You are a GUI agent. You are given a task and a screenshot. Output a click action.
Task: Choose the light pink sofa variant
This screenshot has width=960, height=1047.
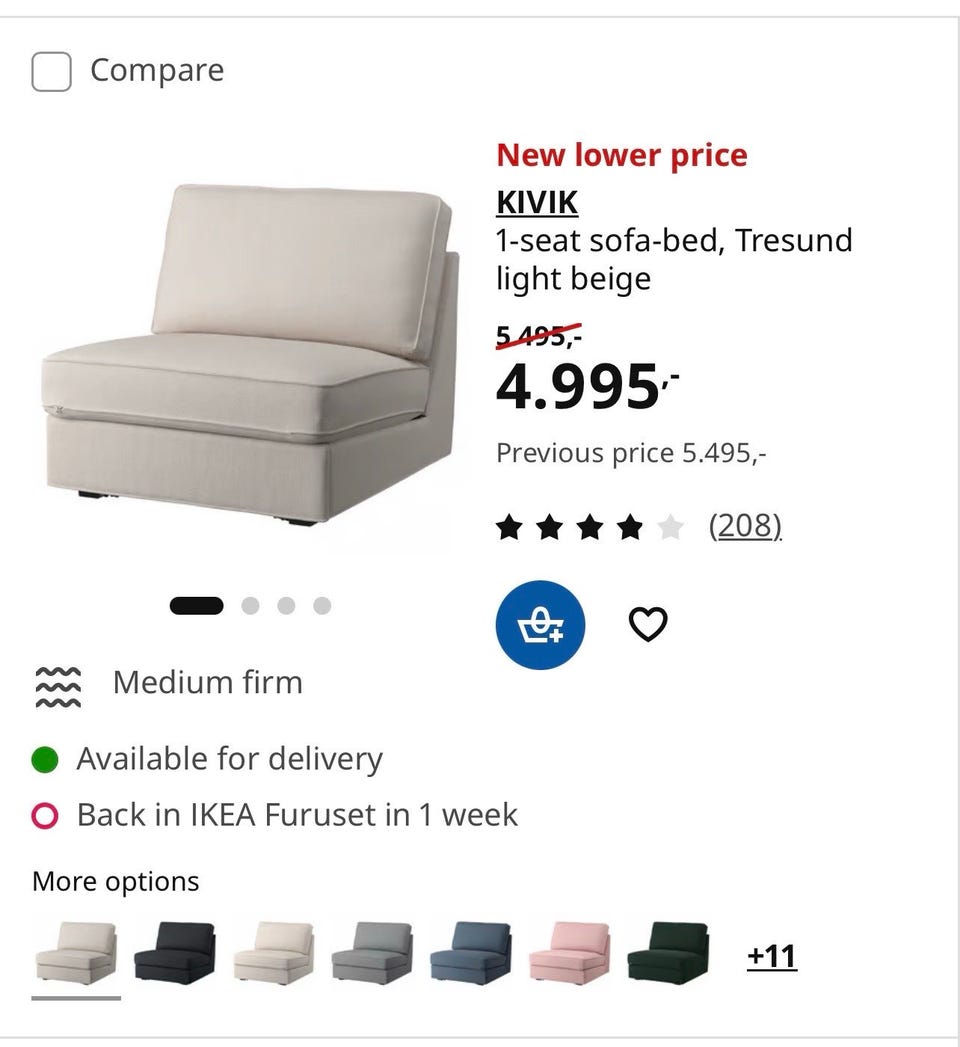pyautogui.click(x=570, y=953)
